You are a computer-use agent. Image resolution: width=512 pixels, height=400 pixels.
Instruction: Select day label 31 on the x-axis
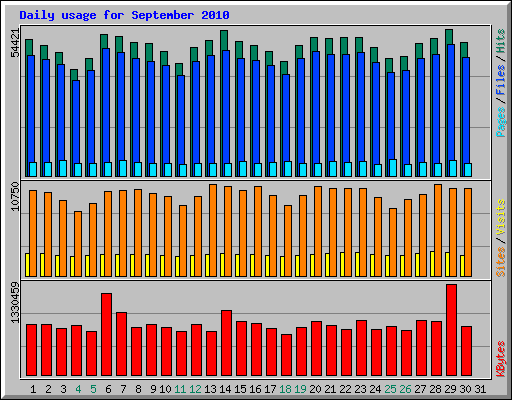(480, 389)
